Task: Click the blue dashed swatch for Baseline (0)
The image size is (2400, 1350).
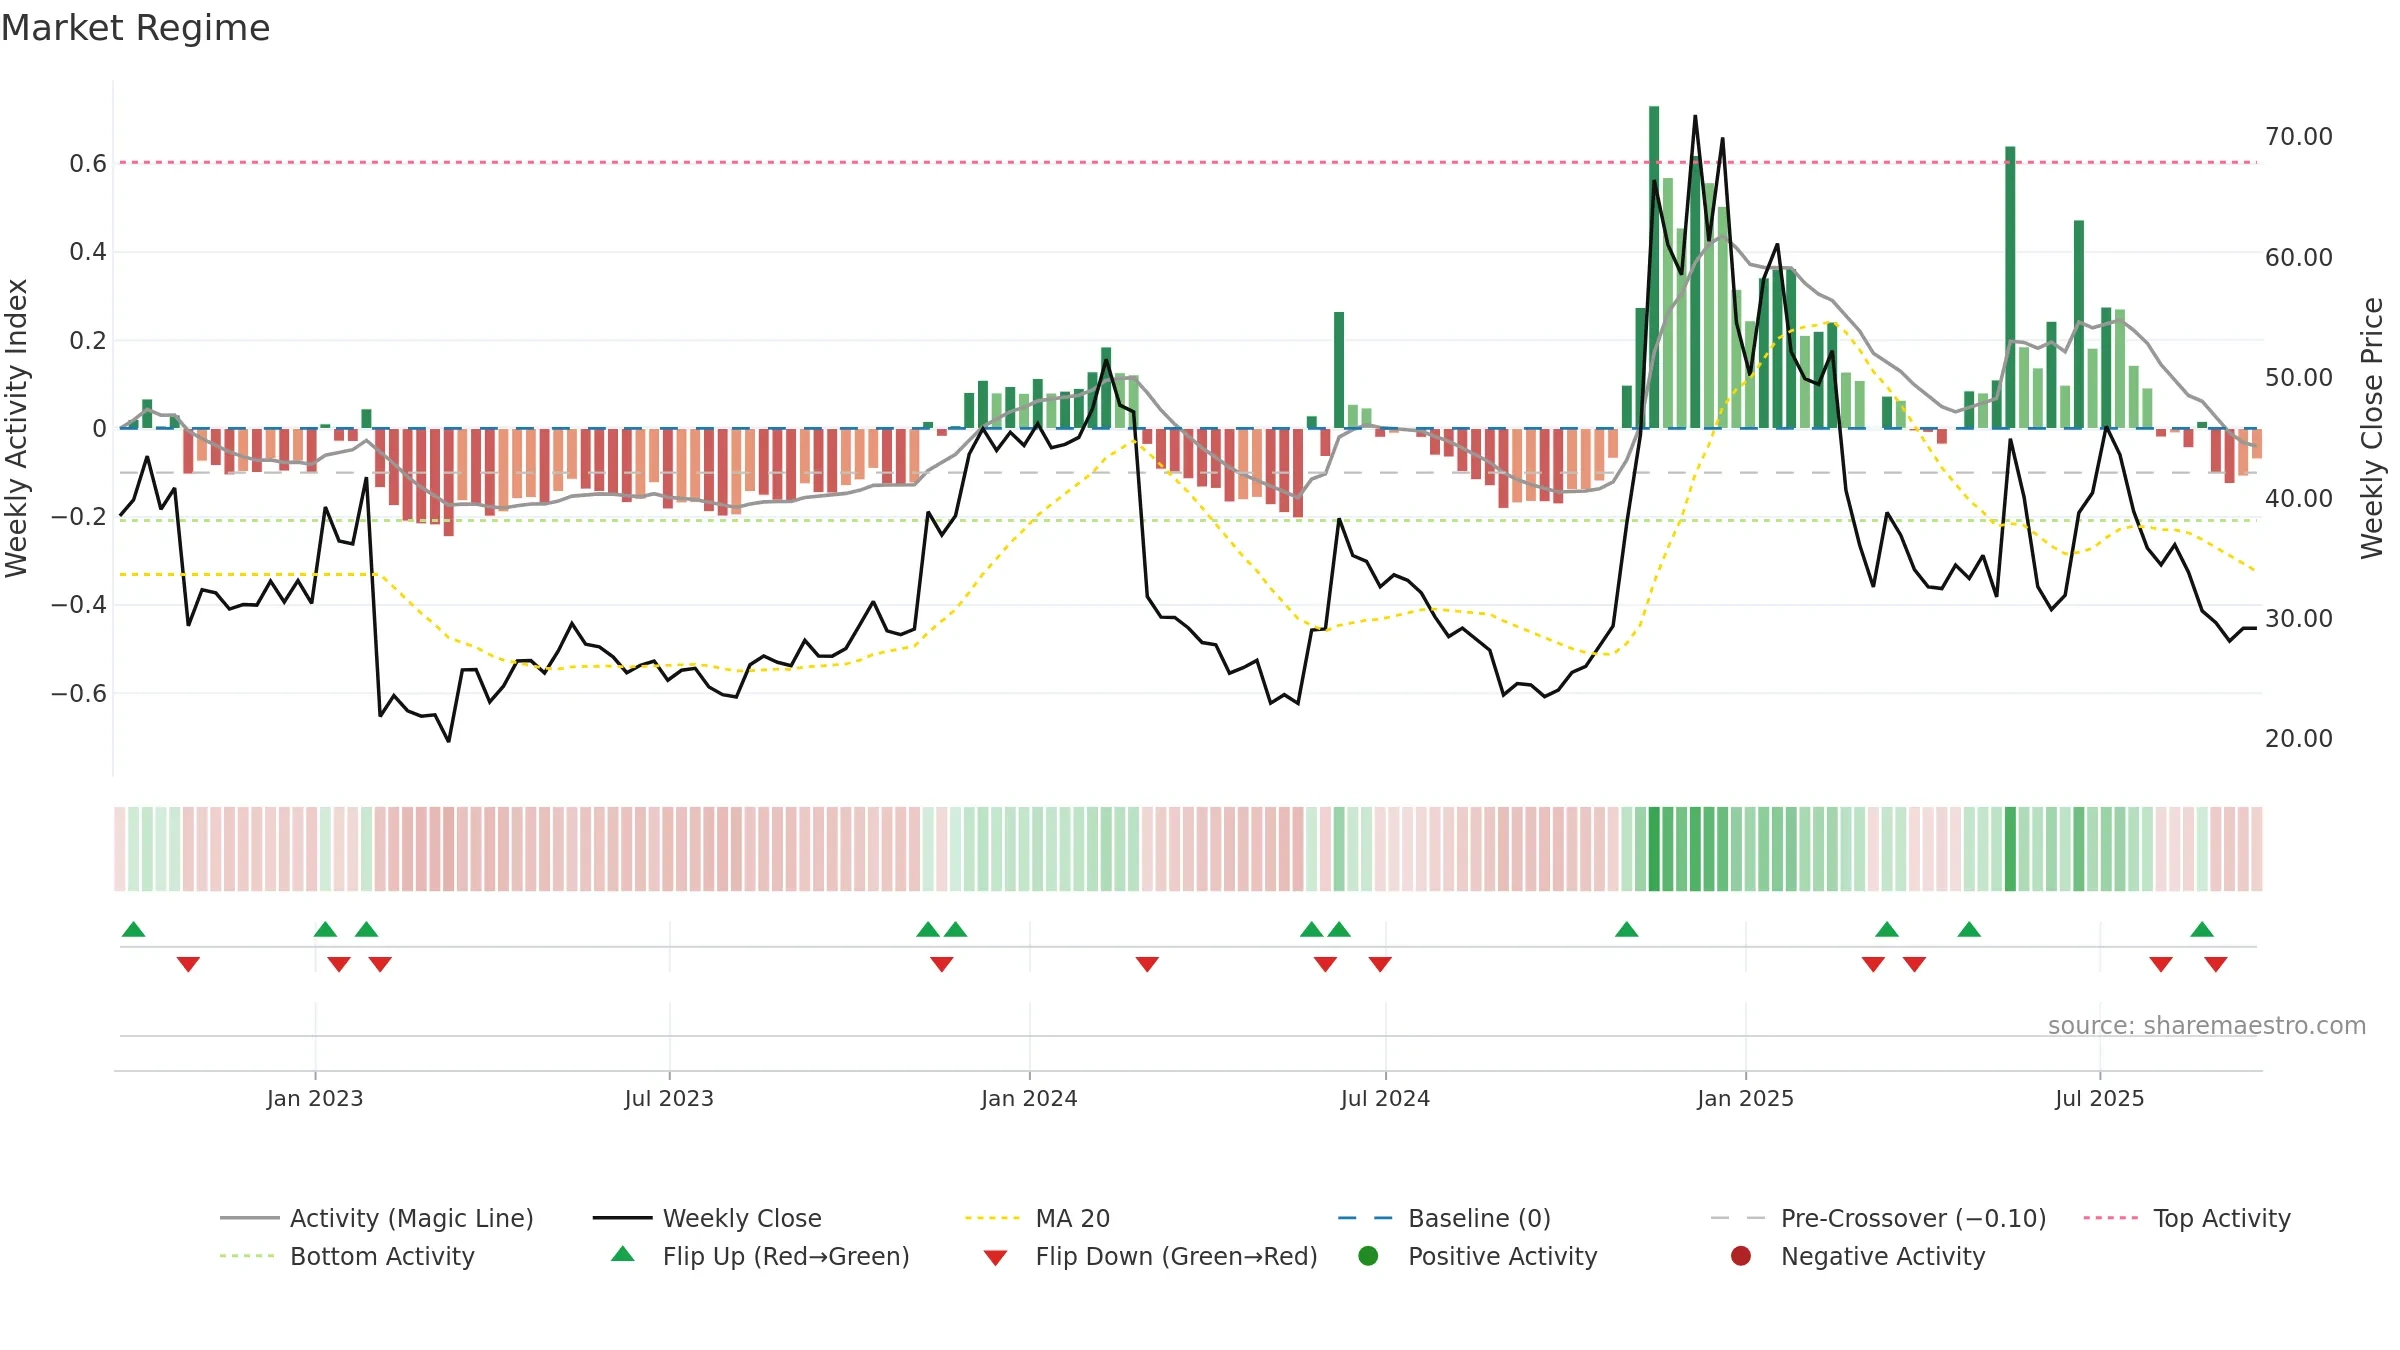Action: click(x=1367, y=1218)
